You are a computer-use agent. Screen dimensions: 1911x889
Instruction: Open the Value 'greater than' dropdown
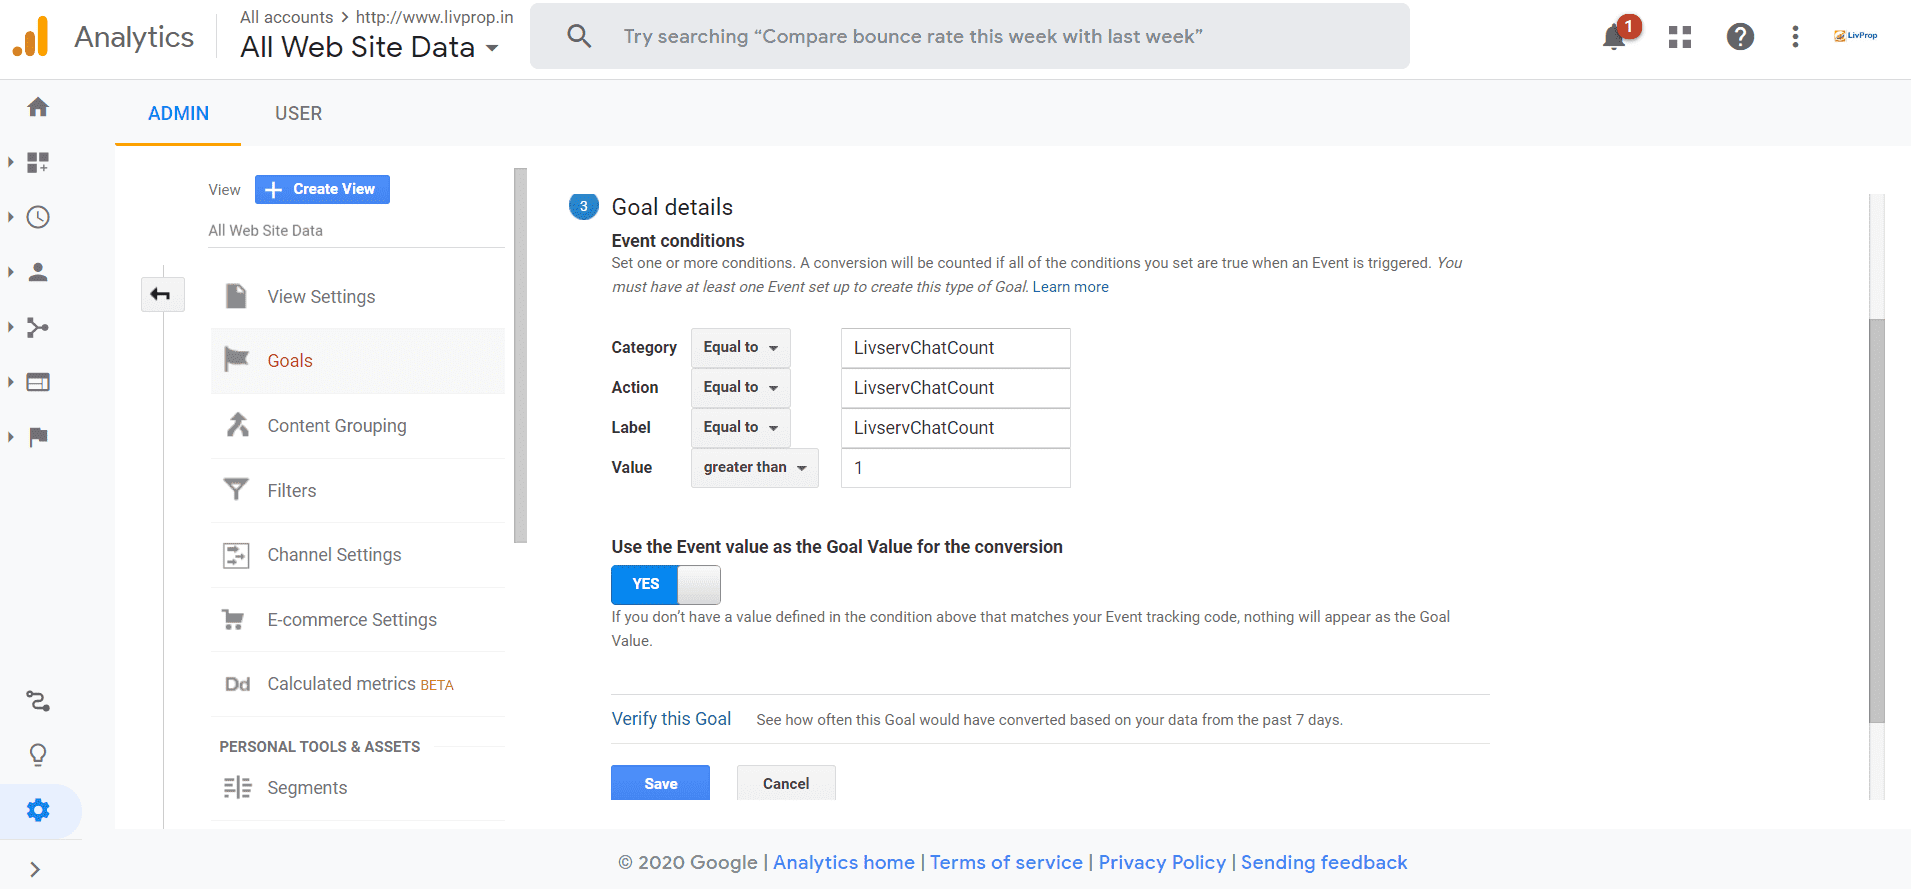coord(754,467)
